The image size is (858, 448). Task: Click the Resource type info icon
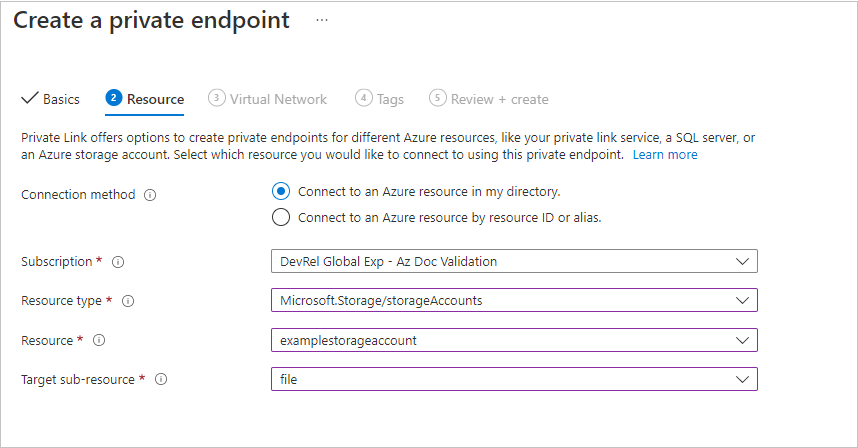coord(128,301)
